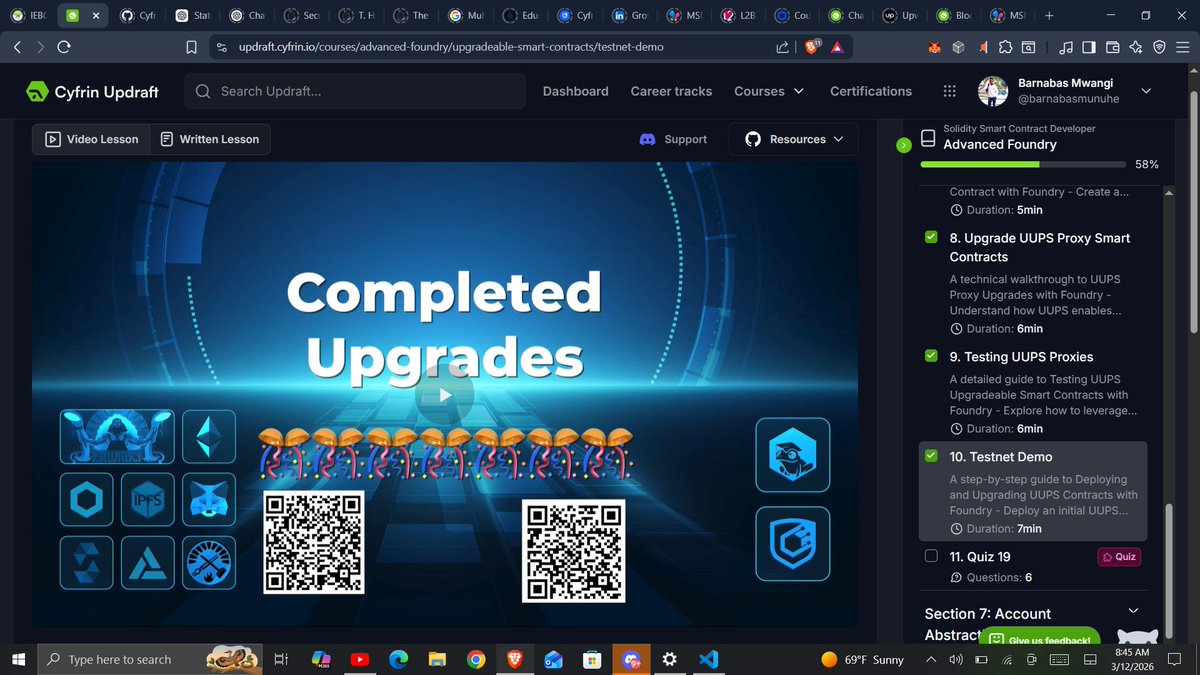This screenshot has width=1200, height=675.
Task: Click the IPFS cube icon in video
Action: (x=148, y=499)
